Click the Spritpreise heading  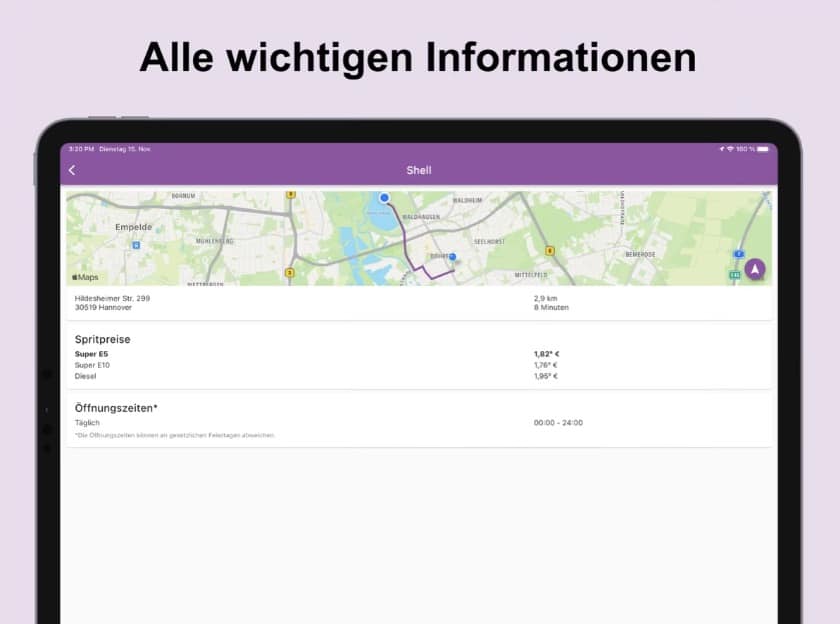click(102, 339)
